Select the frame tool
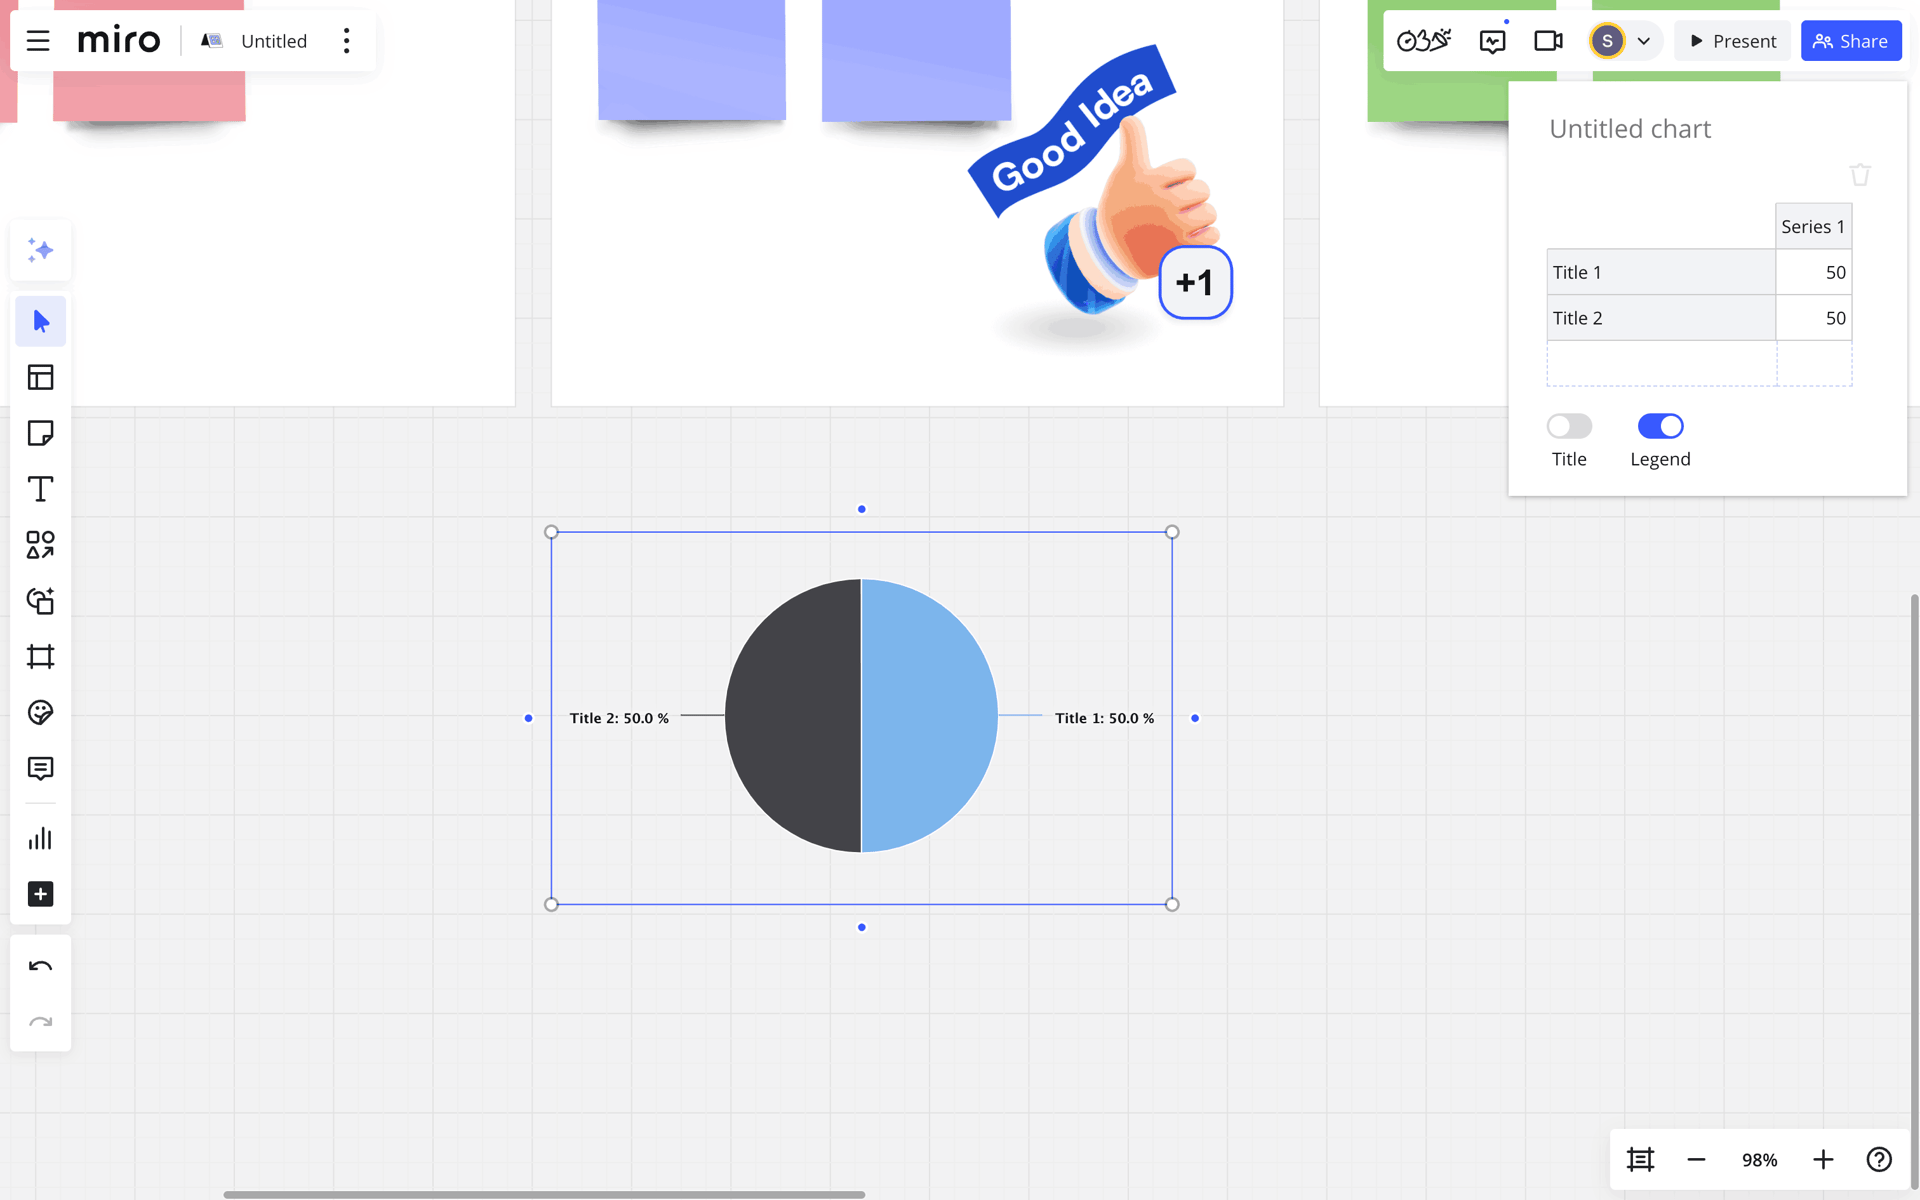The height and width of the screenshot is (1200, 1920). 41,657
